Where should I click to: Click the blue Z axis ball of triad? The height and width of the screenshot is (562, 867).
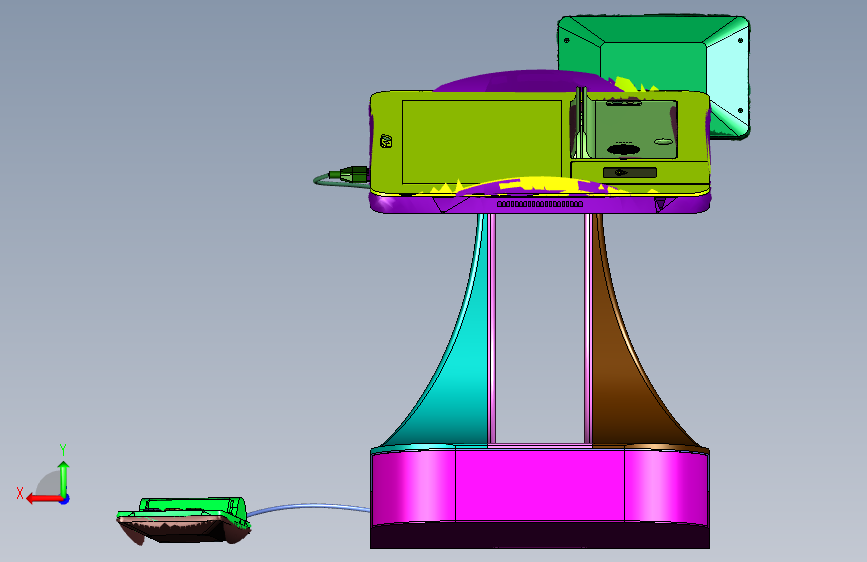click(x=65, y=499)
